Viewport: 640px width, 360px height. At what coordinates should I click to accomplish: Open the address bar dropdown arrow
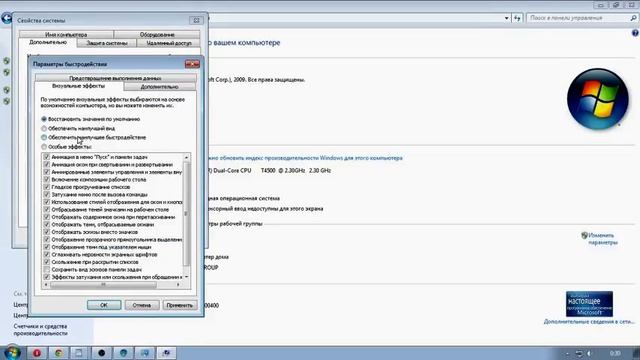click(x=507, y=18)
